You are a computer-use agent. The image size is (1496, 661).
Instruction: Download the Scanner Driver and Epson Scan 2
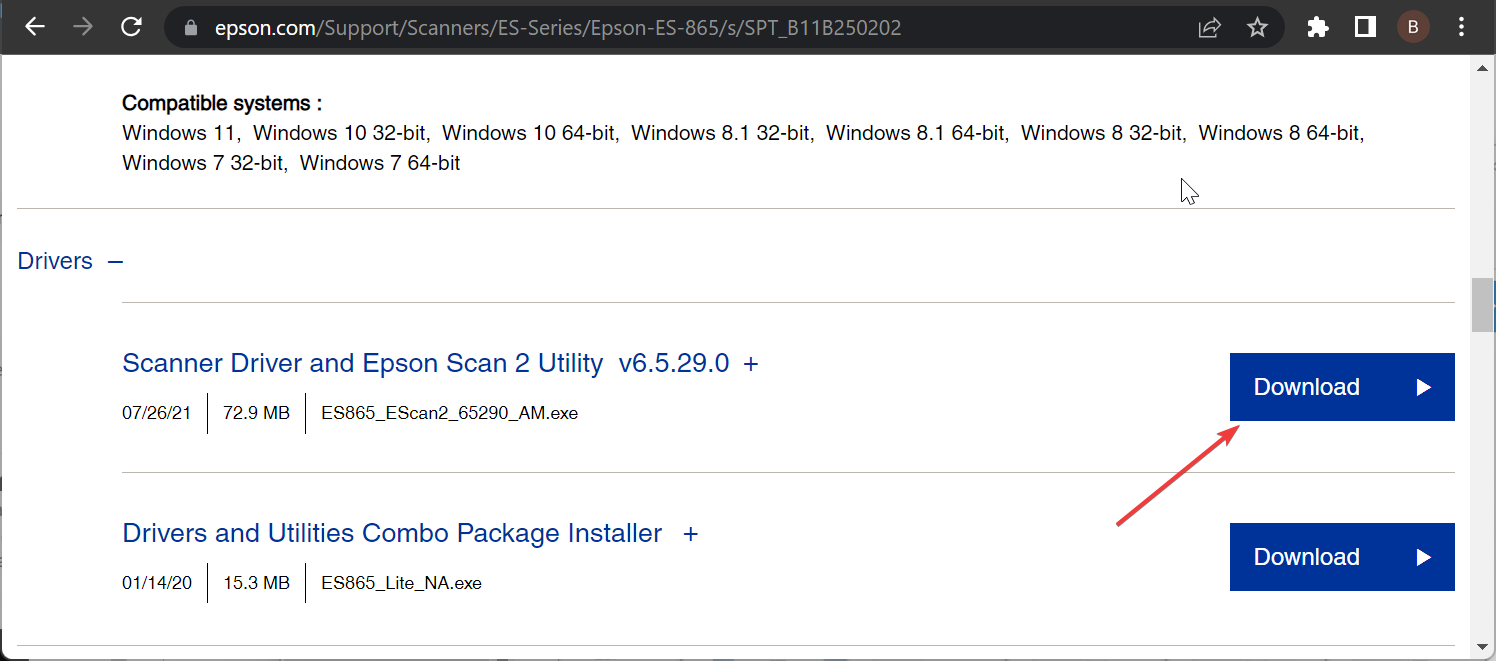(x=1341, y=387)
